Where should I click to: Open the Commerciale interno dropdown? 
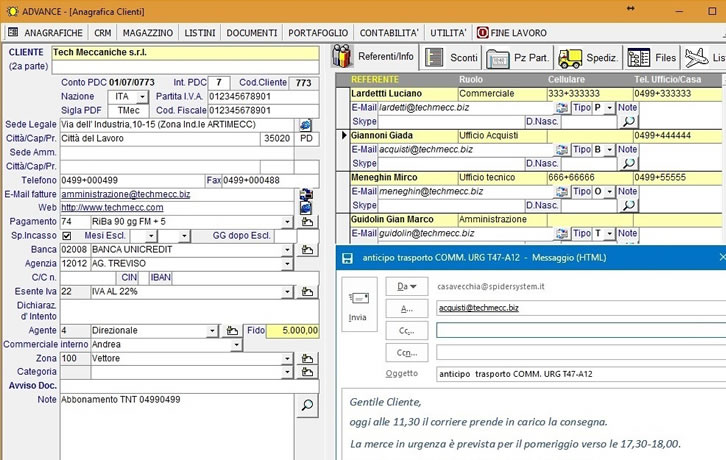[x=236, y=344]
